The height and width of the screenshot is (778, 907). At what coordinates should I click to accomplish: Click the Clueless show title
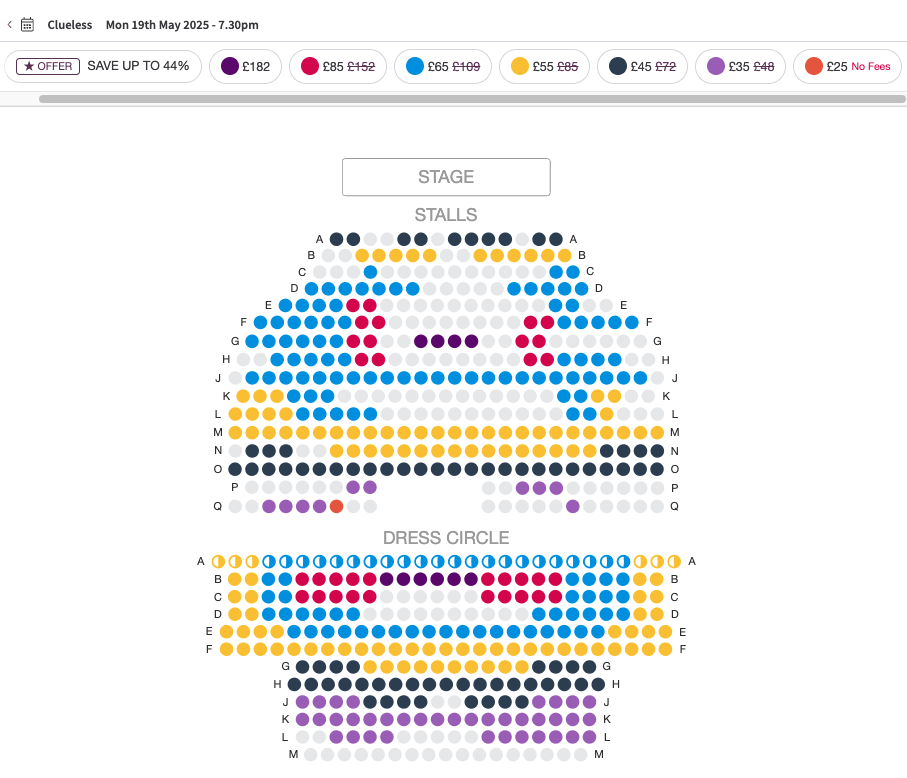[69, 25]
